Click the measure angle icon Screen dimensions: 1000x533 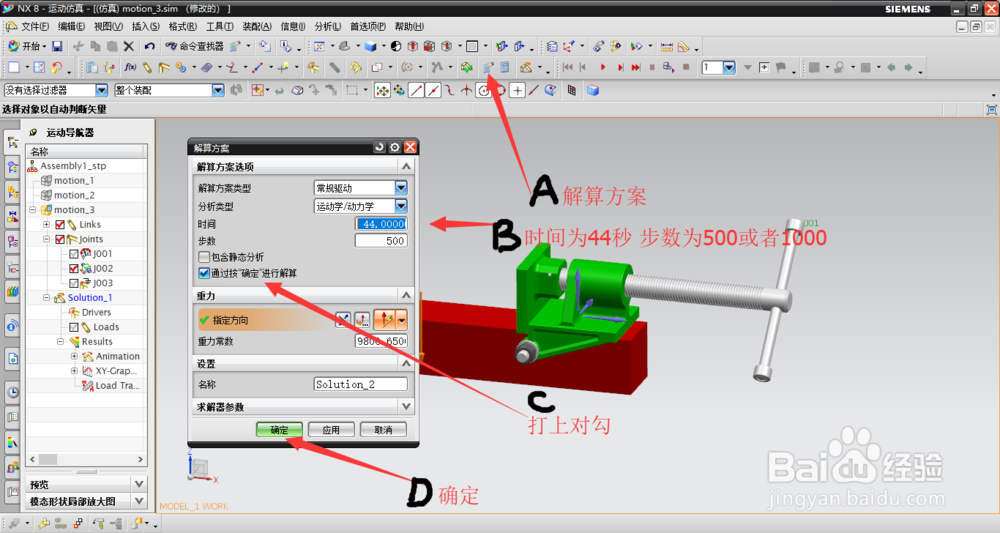(x=684, y=46)
